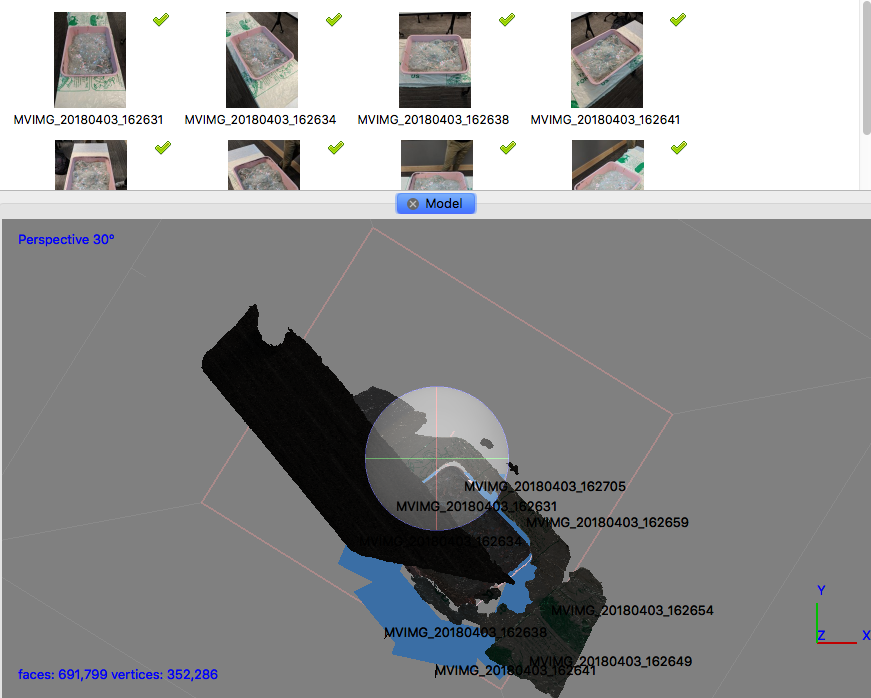Screen dimensions: 871x698
Task: Click the green checkmark beside photo MVIMG_20180403_162634
Action: coord(334,20)
